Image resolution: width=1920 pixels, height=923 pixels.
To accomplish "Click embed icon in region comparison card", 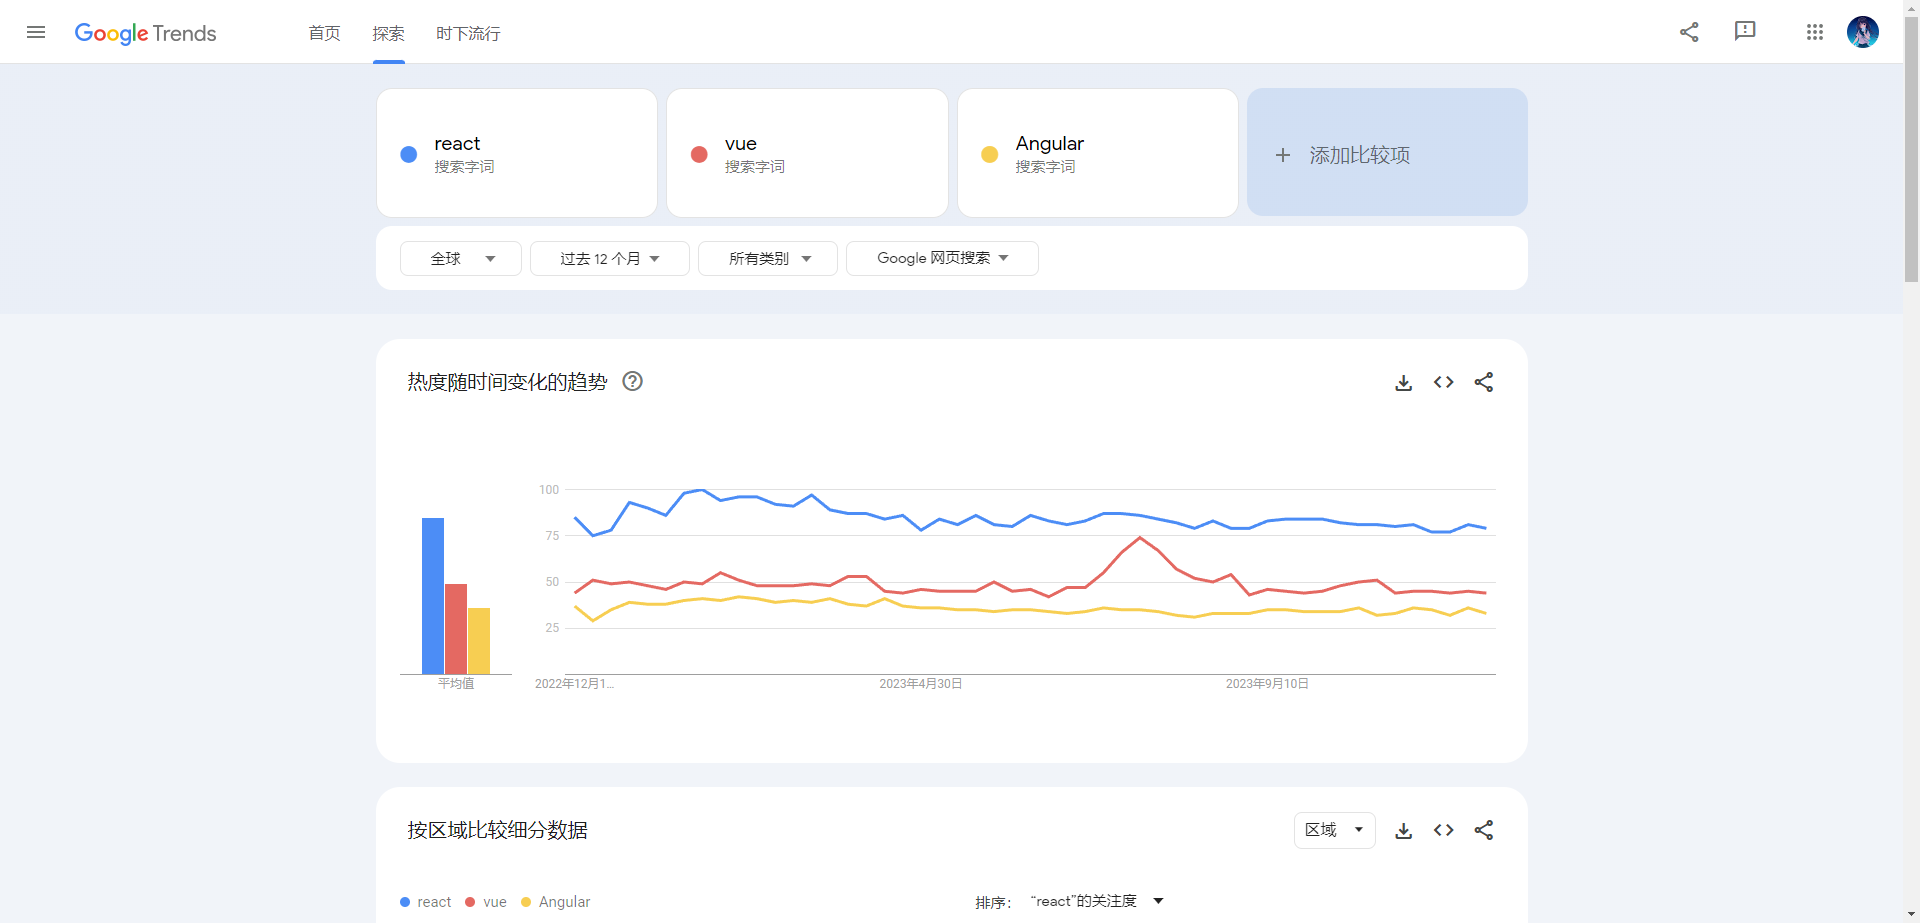I will [1443, 830].
